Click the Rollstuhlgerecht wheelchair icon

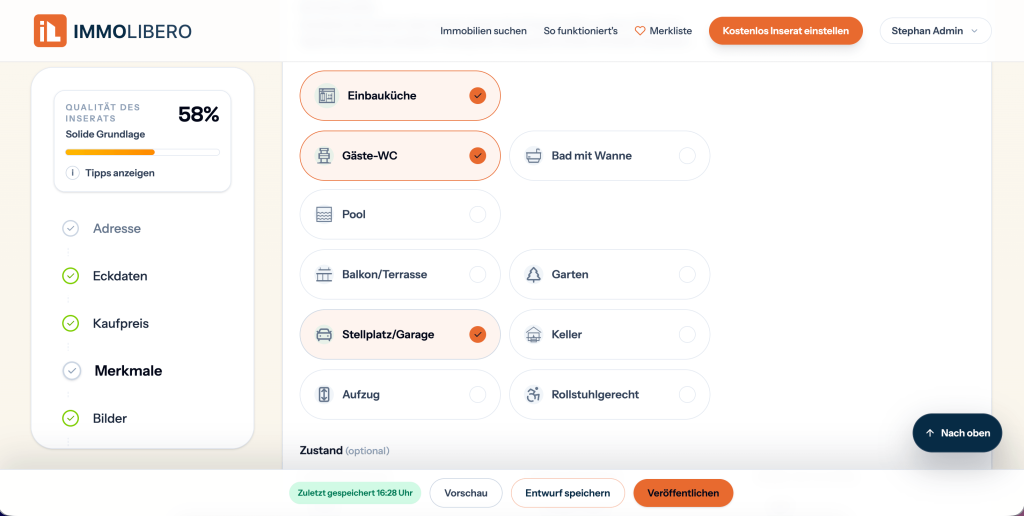(x=534, y=395)
